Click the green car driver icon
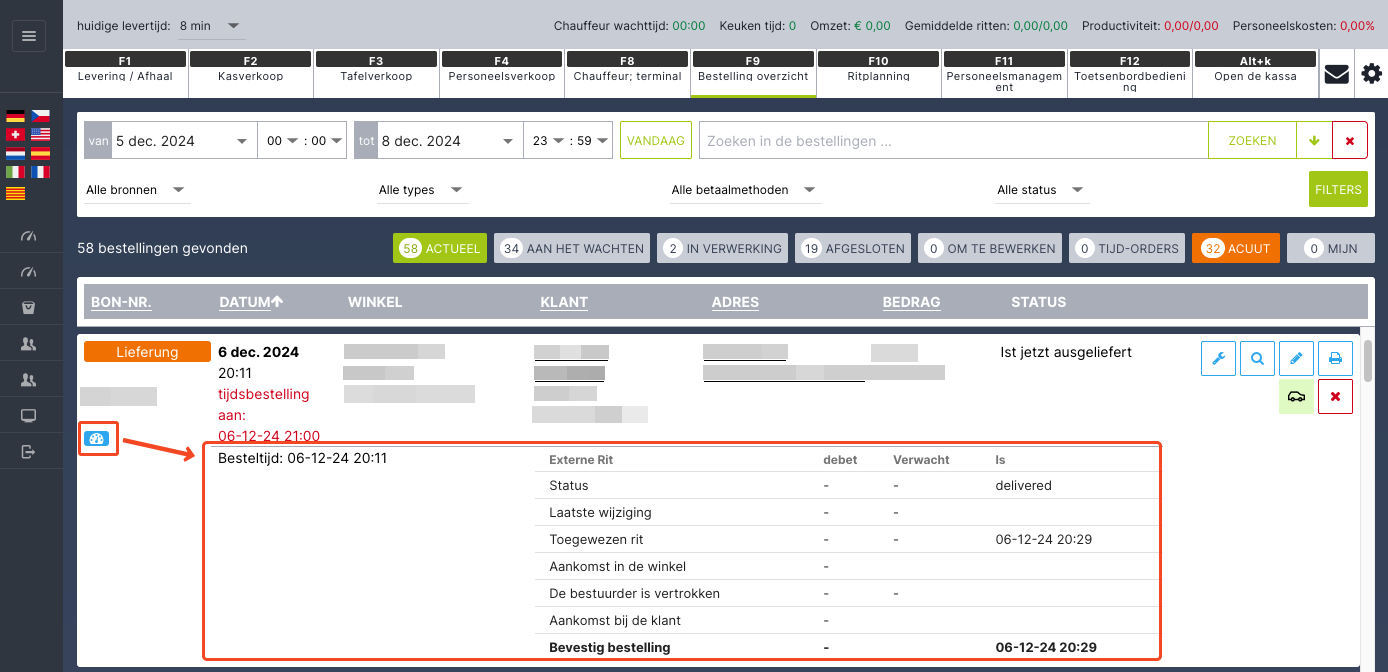 1296,396
